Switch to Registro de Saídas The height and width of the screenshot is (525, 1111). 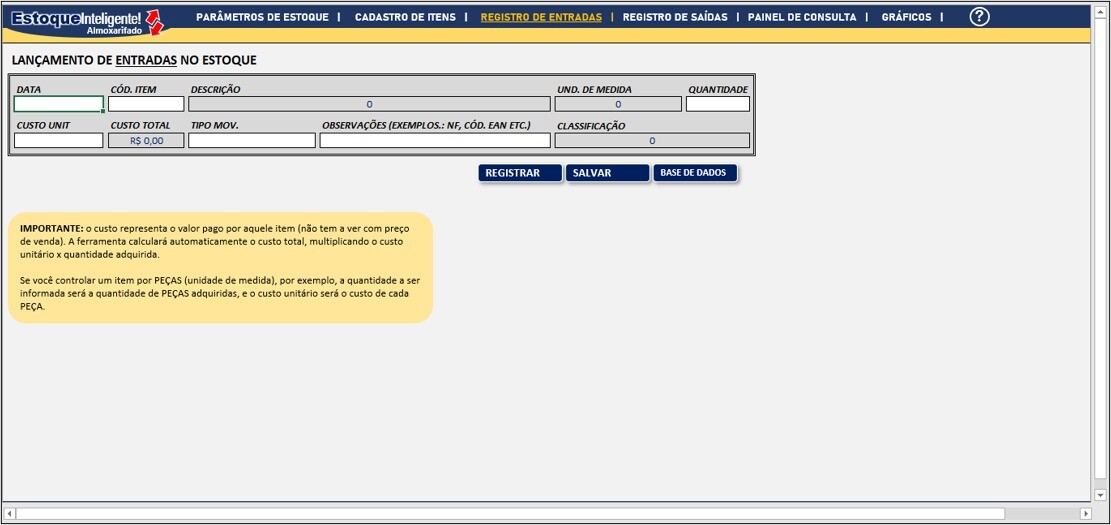tap(675, 17)
